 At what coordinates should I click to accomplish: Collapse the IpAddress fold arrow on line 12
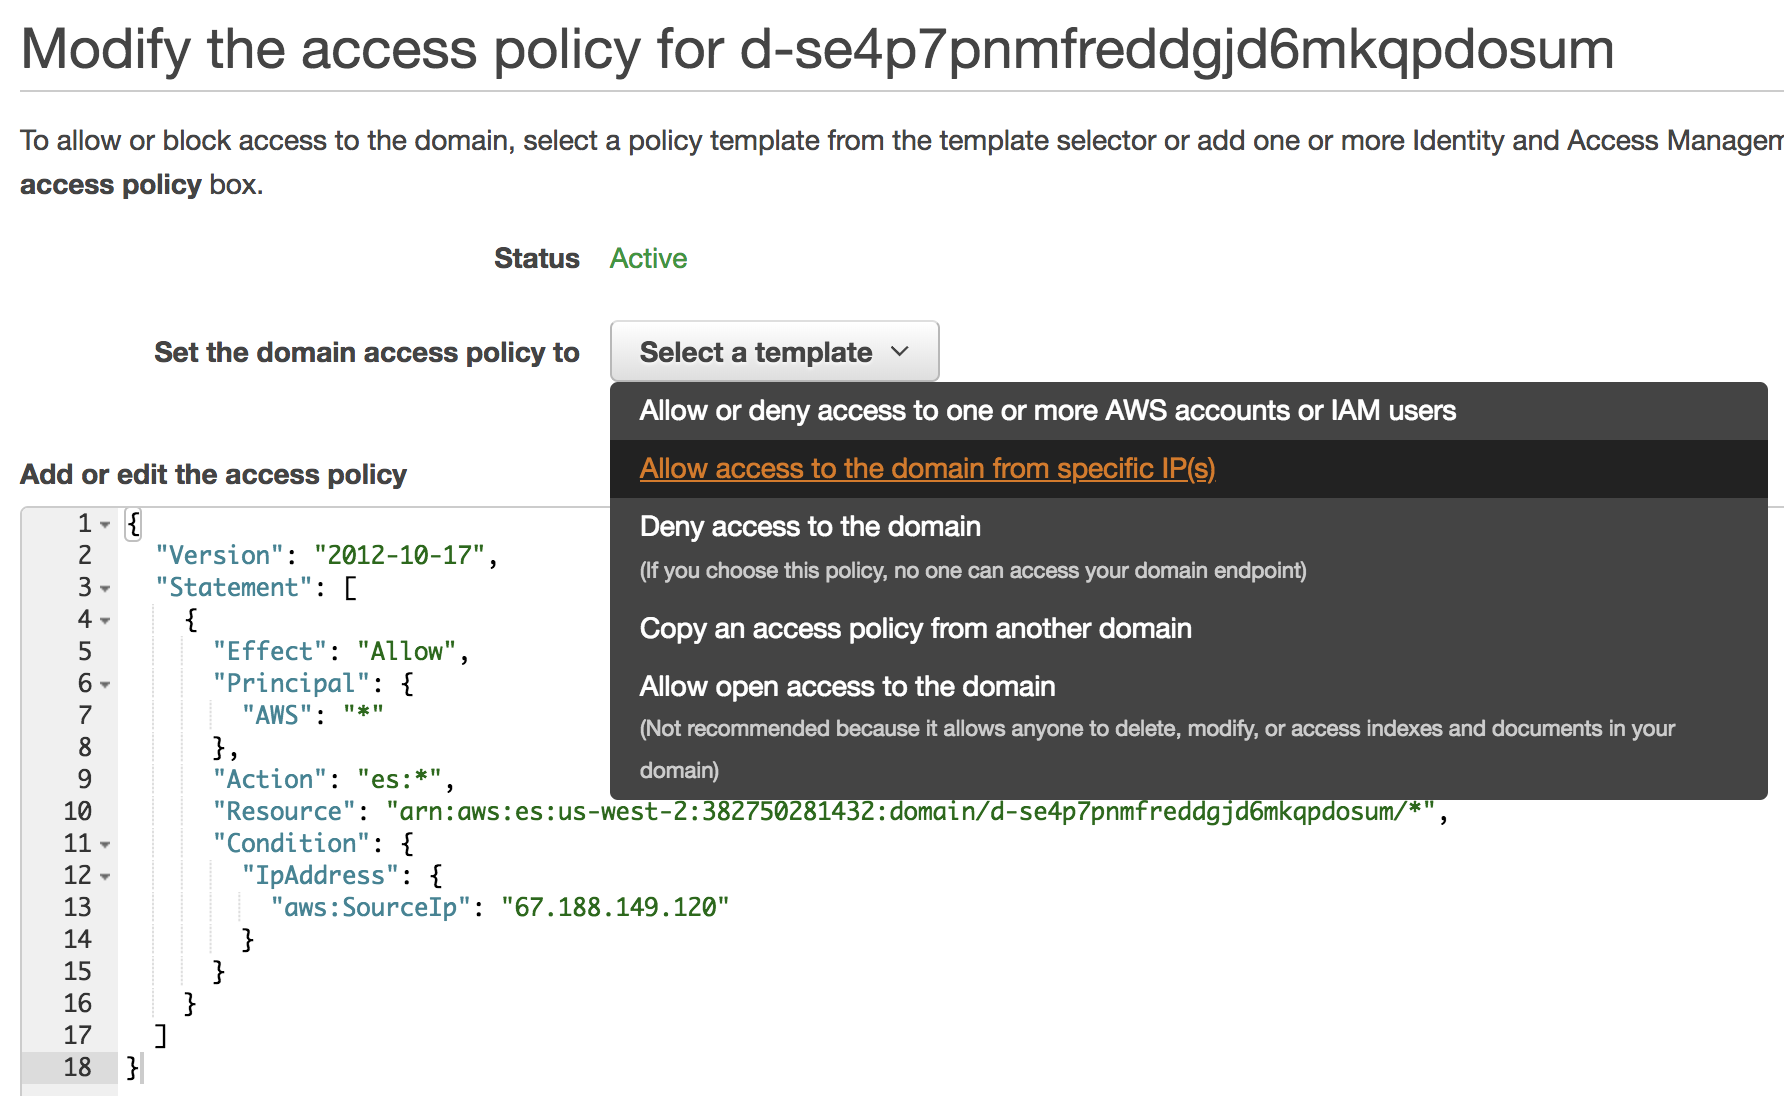[105, 877]
